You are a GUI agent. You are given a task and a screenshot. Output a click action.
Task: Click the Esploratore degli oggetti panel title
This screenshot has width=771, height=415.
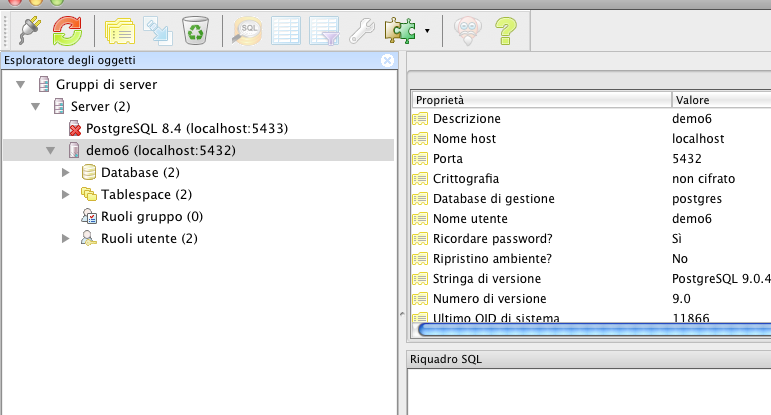point(70,60)
